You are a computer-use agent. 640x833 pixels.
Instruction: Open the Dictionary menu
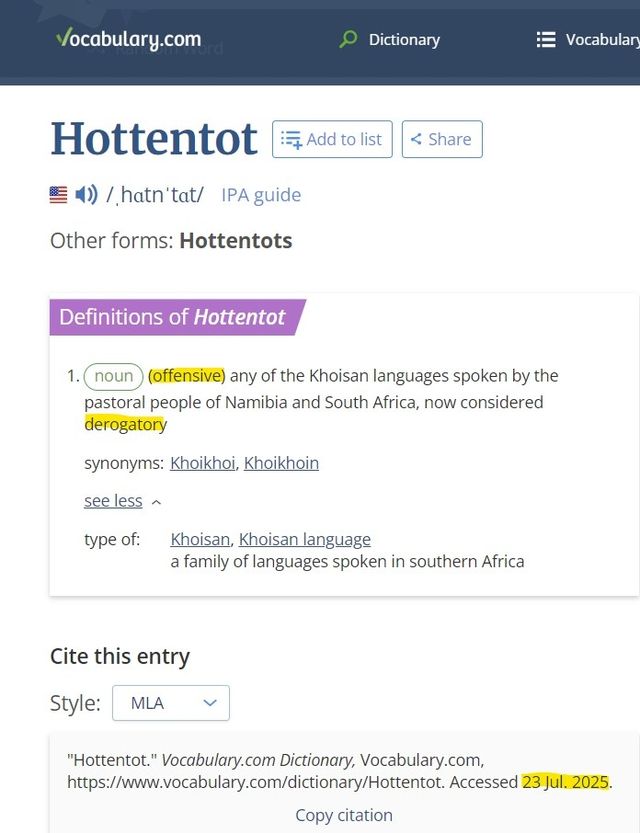tap(404, 39)
